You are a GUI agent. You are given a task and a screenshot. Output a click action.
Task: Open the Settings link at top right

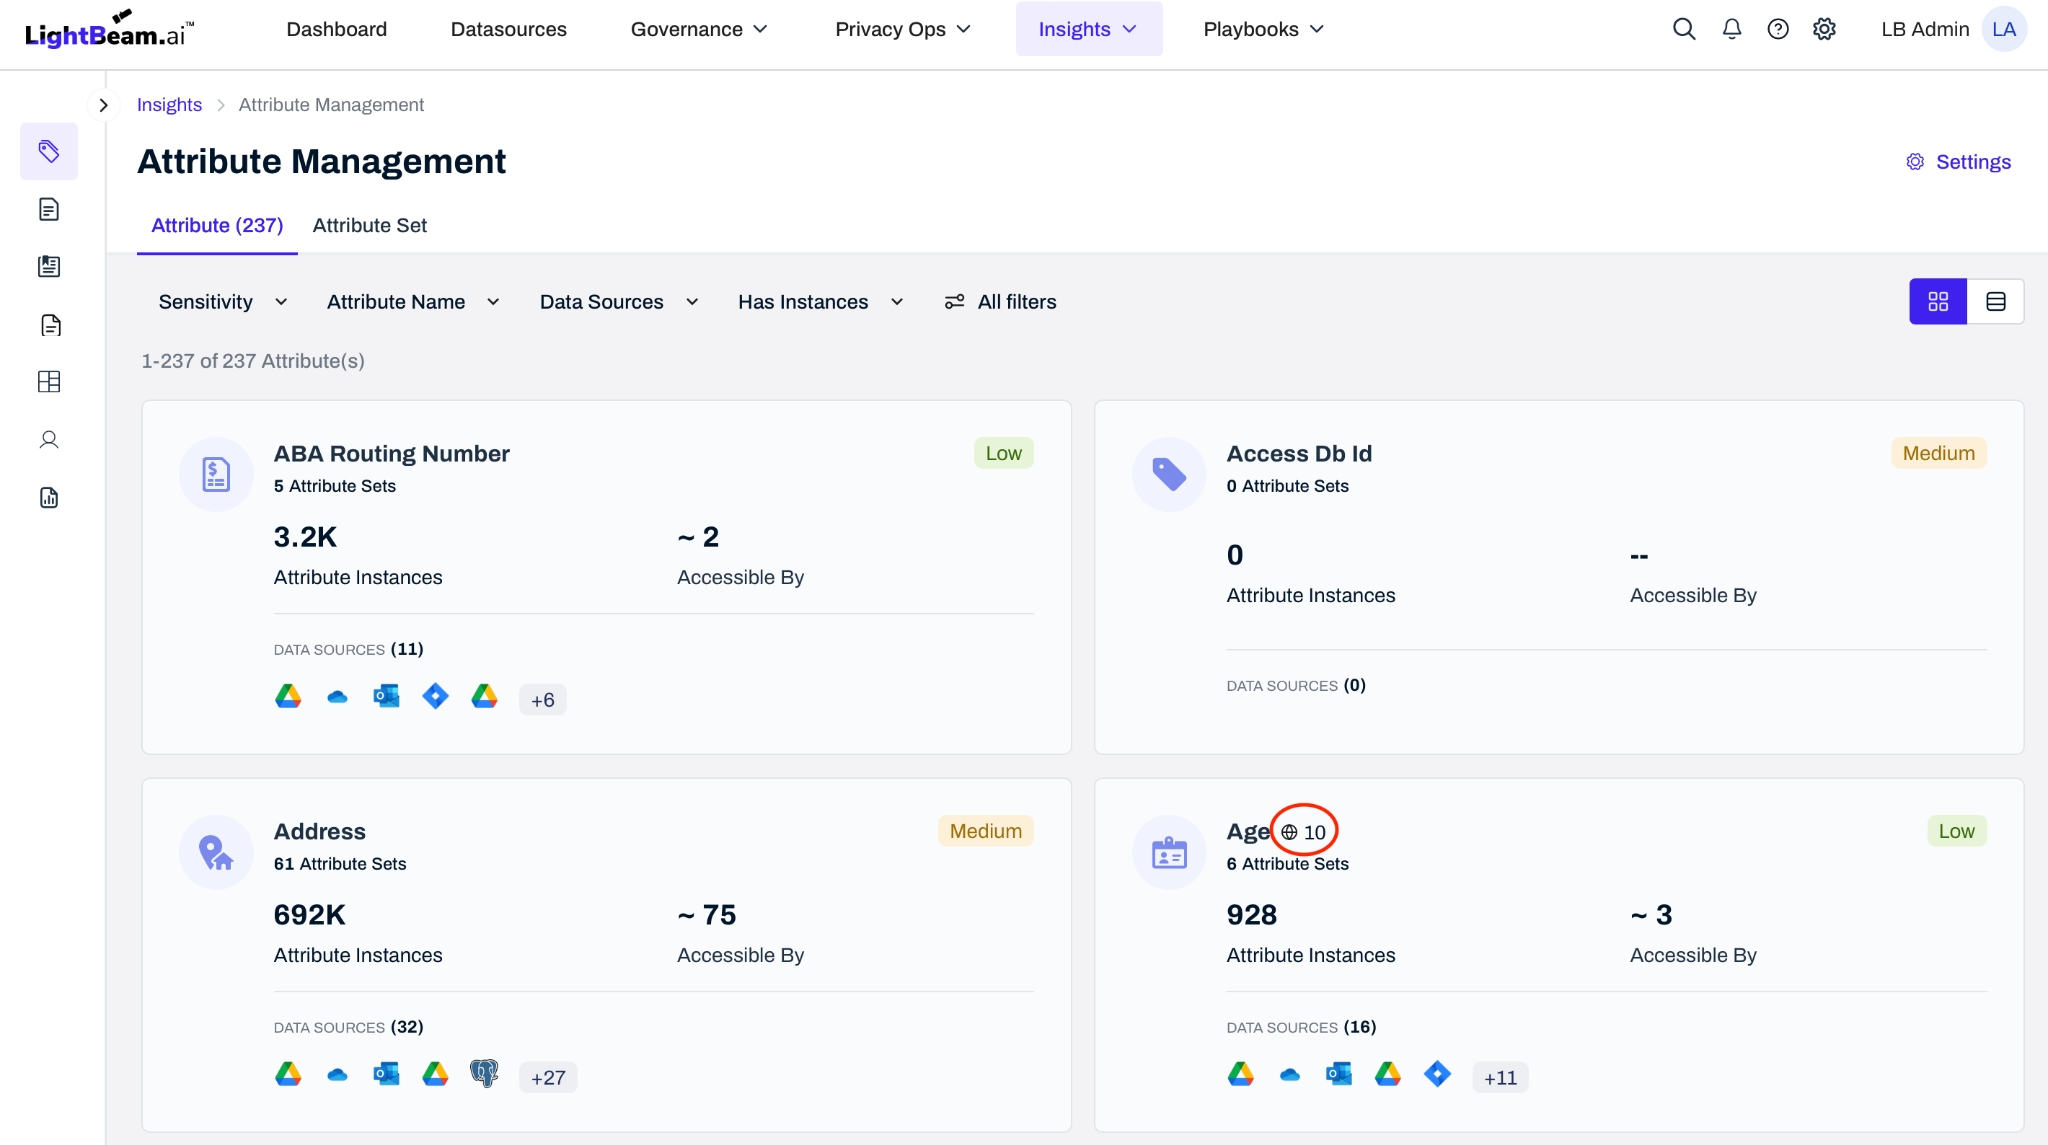(x=1958, y=162)
